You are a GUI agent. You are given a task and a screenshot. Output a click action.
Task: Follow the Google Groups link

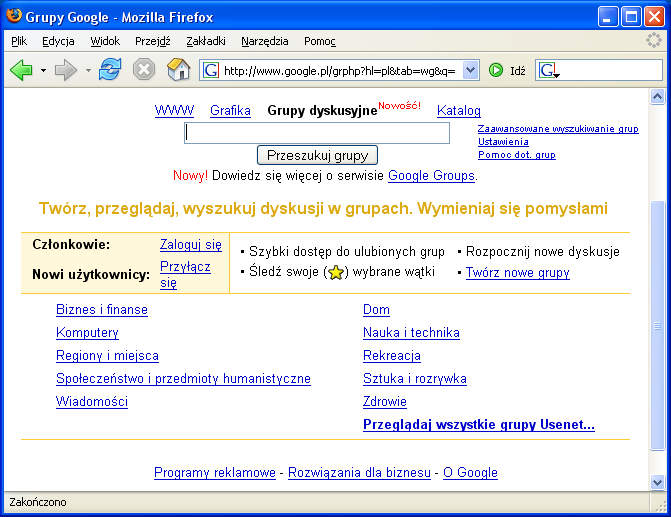tap(431, 175)
